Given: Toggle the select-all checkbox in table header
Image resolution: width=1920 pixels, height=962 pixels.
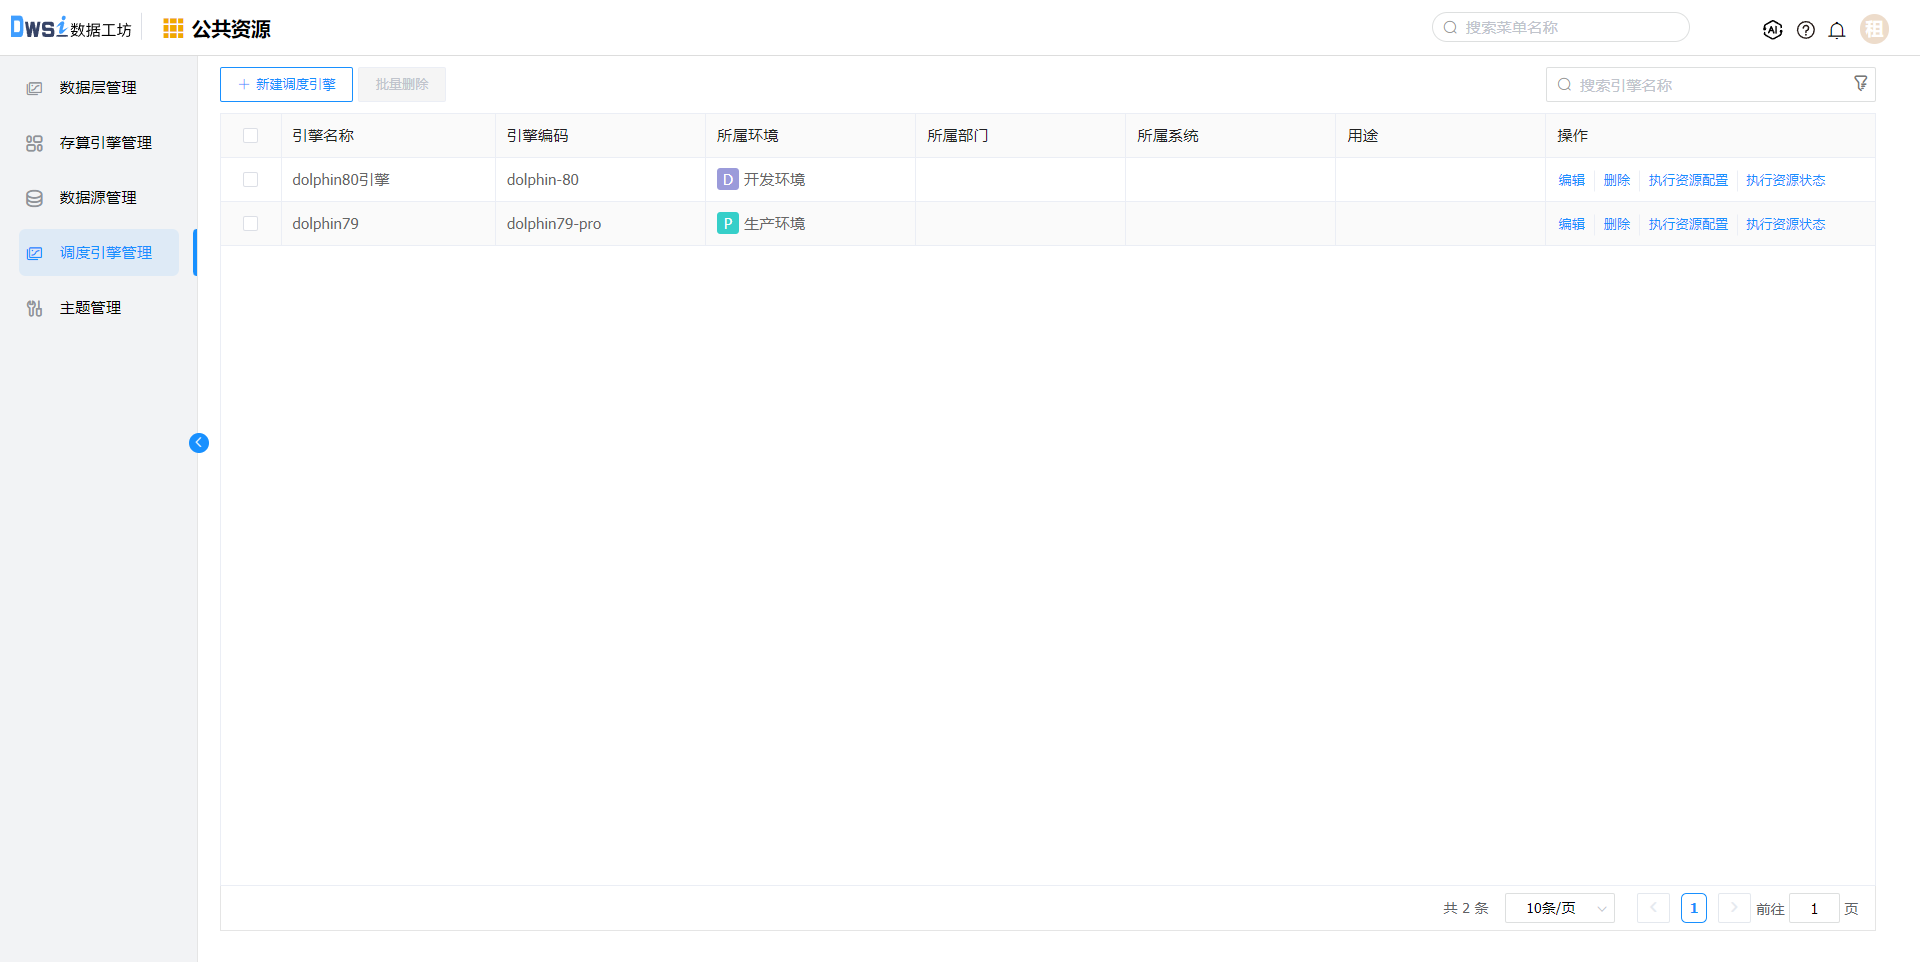Looking at the screenshot, I should coord(250,136).
